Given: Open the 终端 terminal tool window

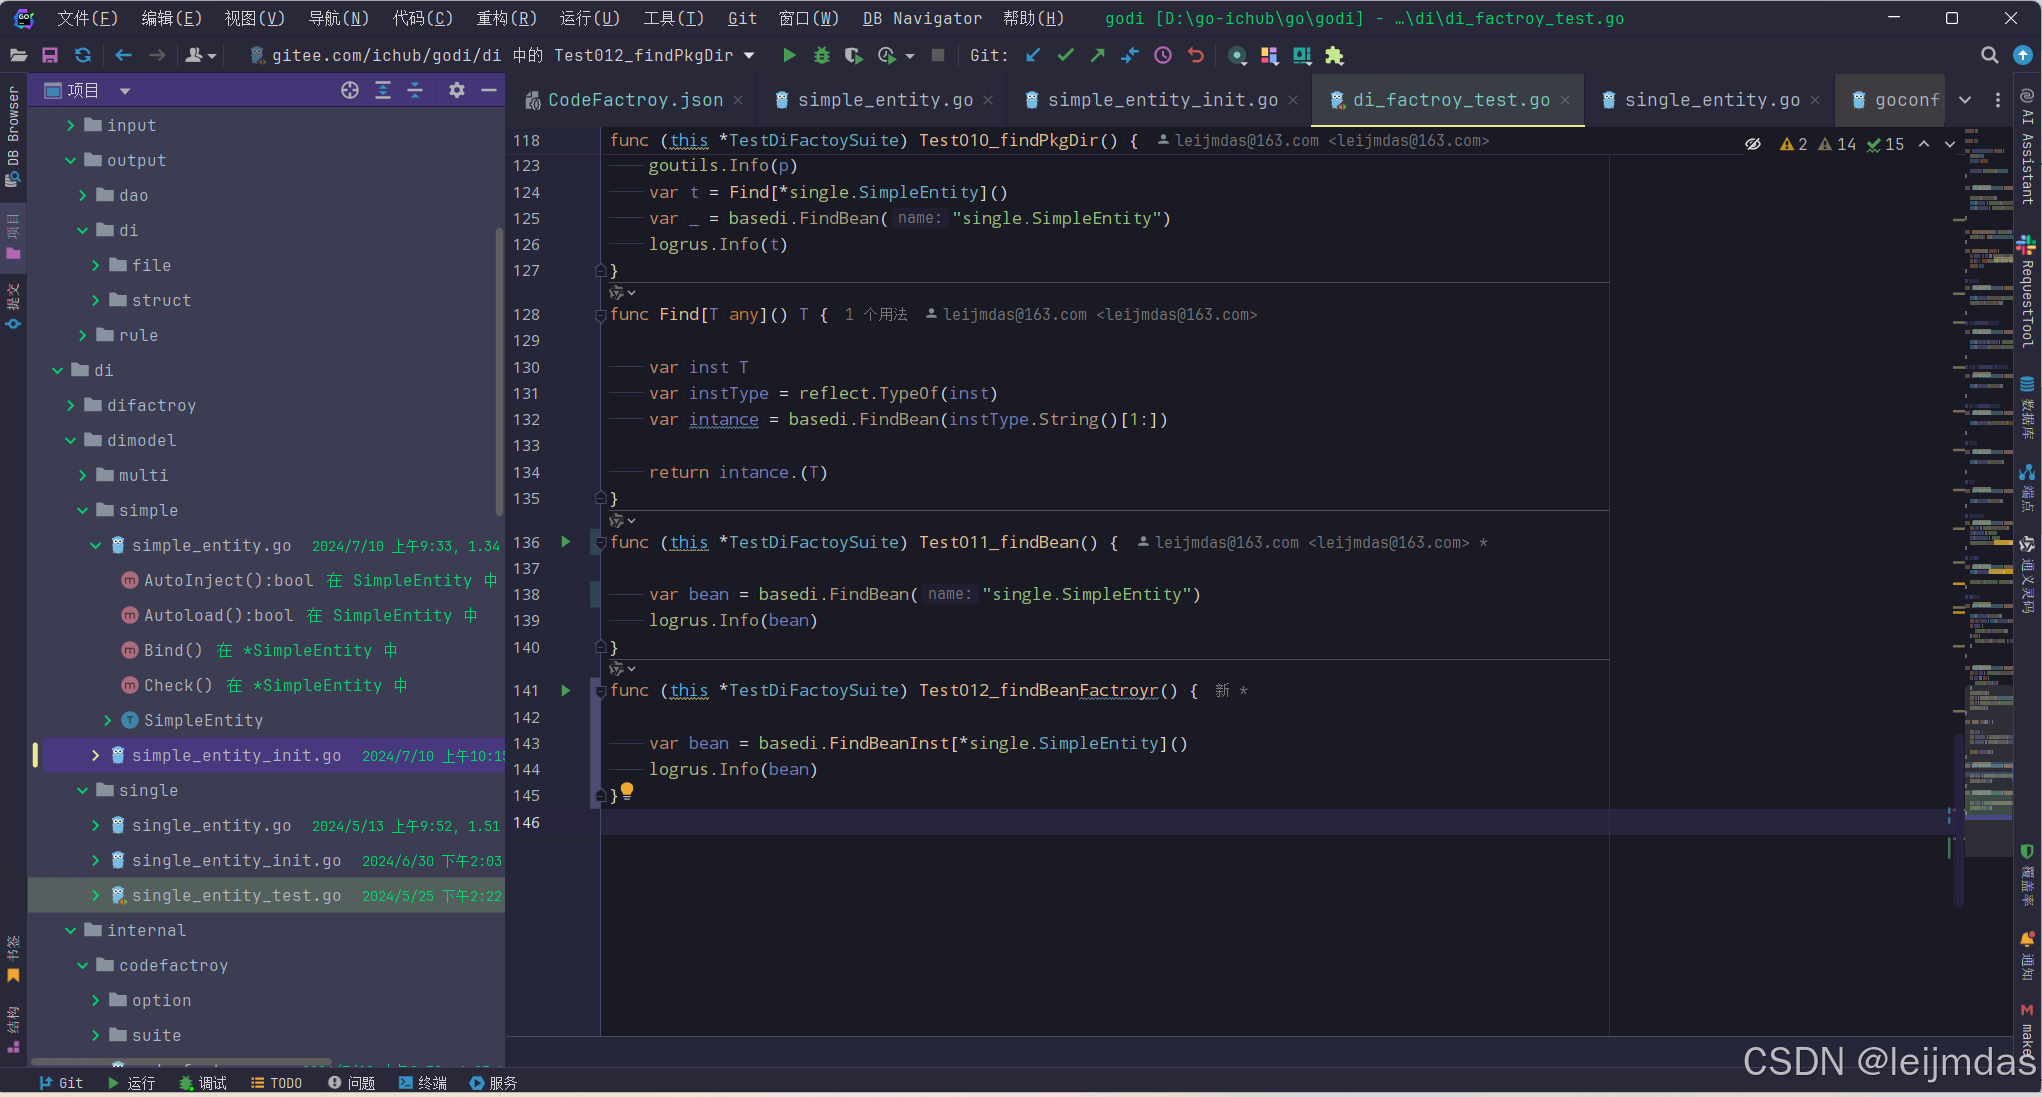Looking at the screenshot, I should pos(422,1083).
